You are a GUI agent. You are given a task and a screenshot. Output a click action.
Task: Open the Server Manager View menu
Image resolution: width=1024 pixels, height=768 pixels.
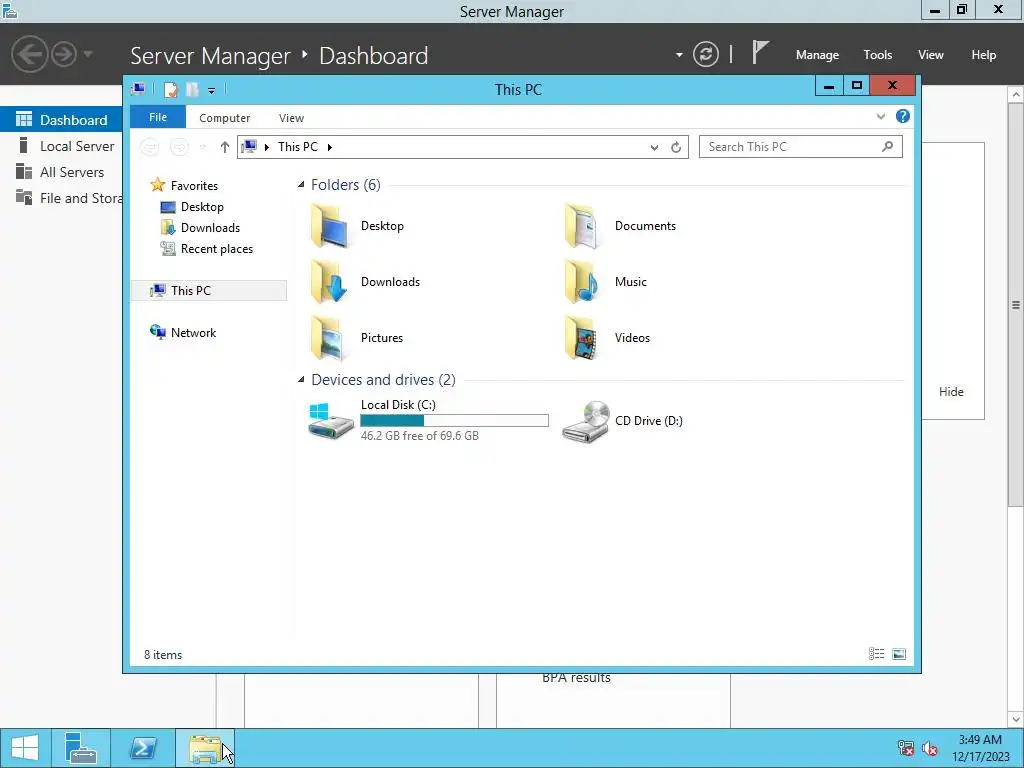coord(931,55)
